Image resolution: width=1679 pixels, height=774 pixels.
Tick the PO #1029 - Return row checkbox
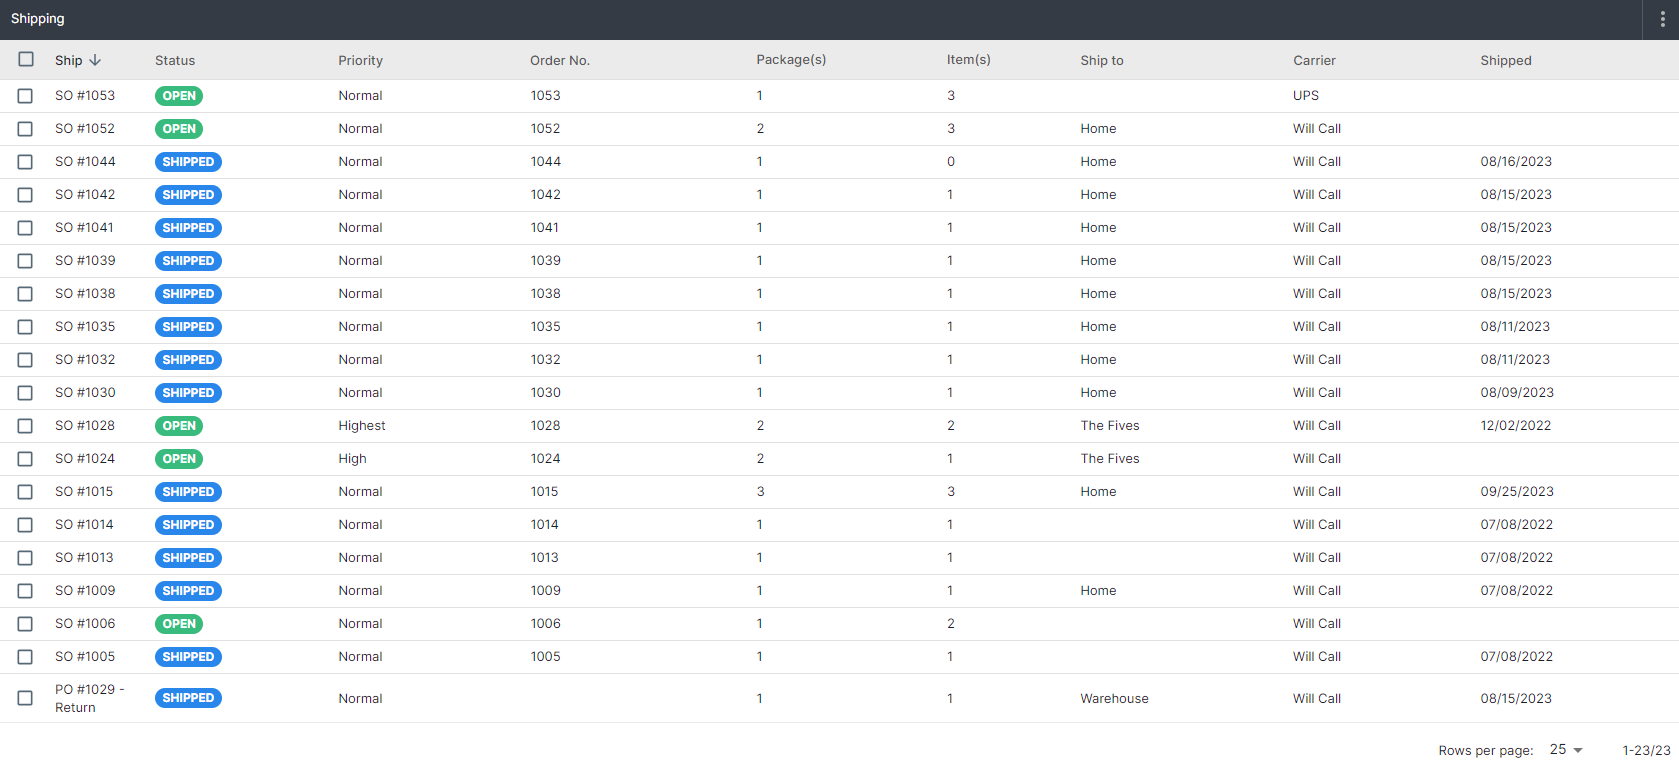[25, 698]
